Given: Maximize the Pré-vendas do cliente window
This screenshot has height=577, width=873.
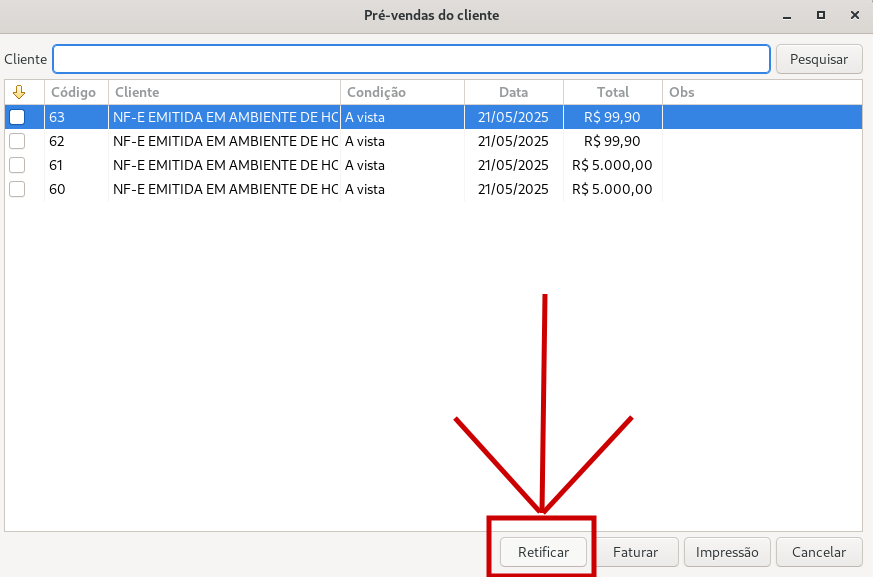Looking at the screenshot, I should [x=821, y=15].
